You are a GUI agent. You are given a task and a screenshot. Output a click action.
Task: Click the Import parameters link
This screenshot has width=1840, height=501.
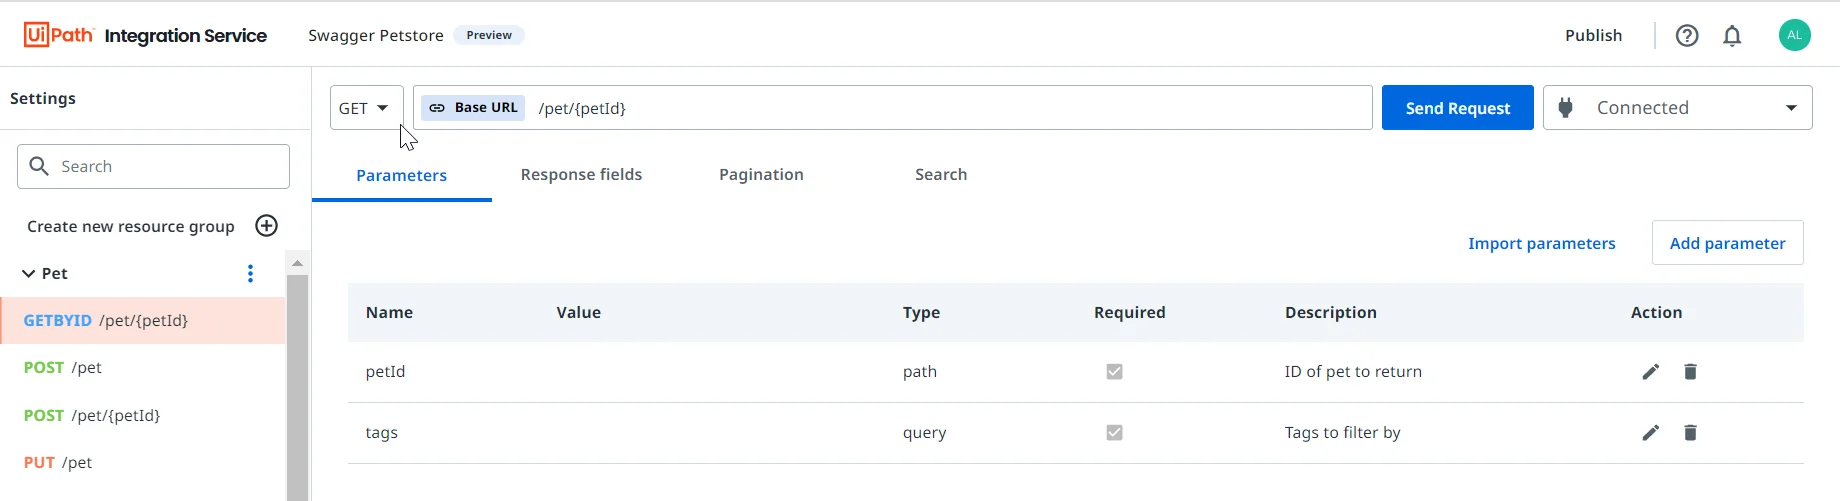pos(1541,243)
